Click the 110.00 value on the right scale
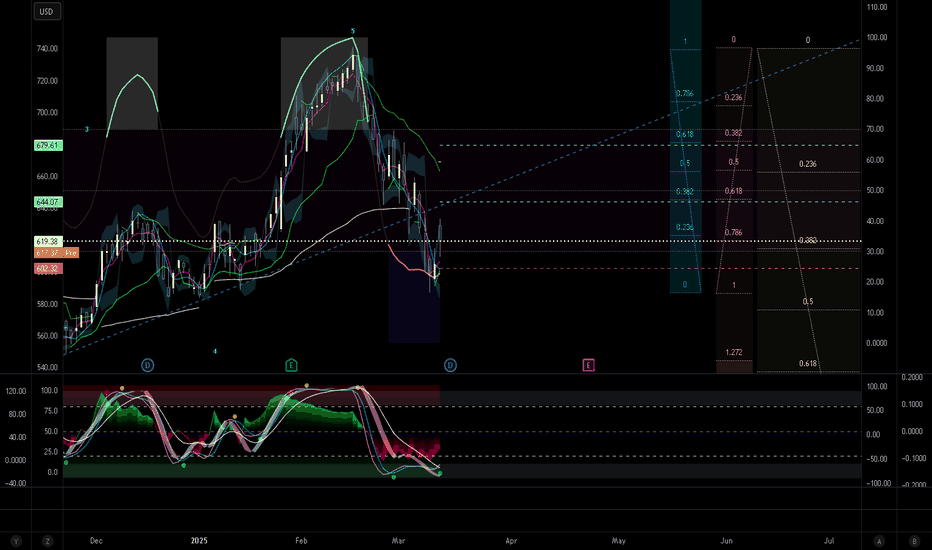Image resolution: width=932 pixels, height=550 pixels. [877, 7]
